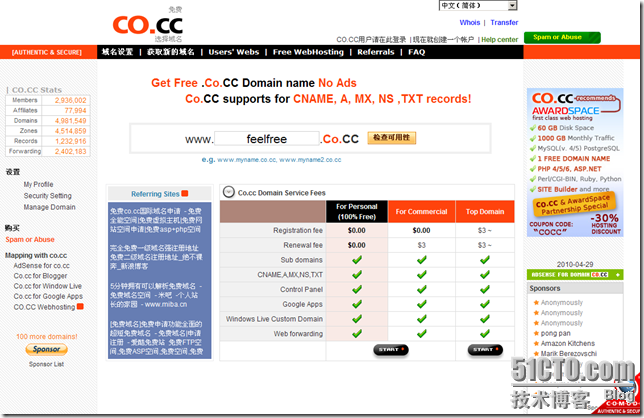
Task: Open sponsor pong pan link
Action: [555, 333]
